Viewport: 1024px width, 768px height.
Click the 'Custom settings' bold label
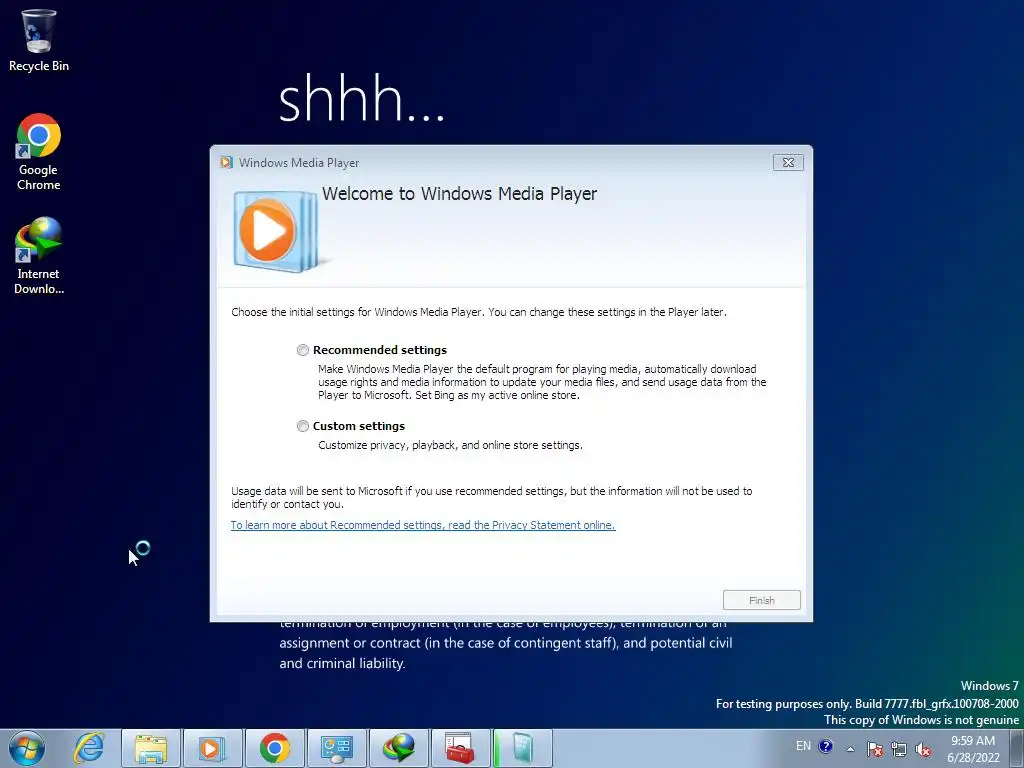pyautogui.click(x=359, y=426)
